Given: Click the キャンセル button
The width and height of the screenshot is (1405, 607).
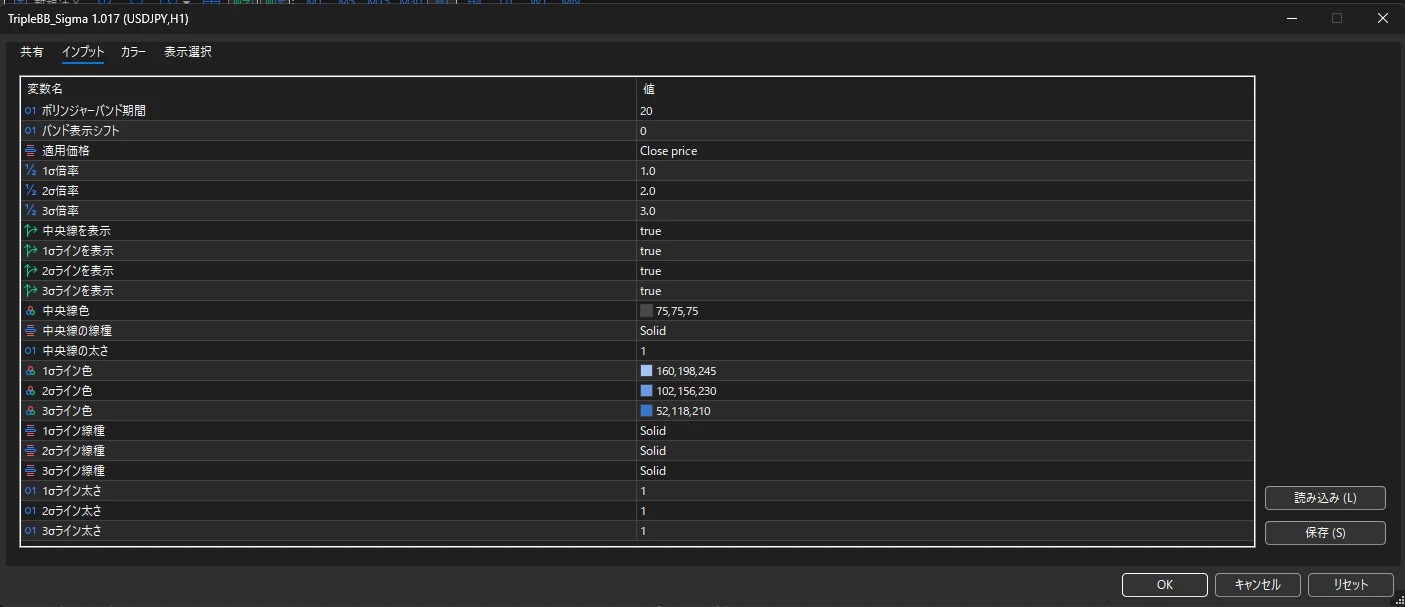Looking at the screenshot, I should click(1258, 585).
